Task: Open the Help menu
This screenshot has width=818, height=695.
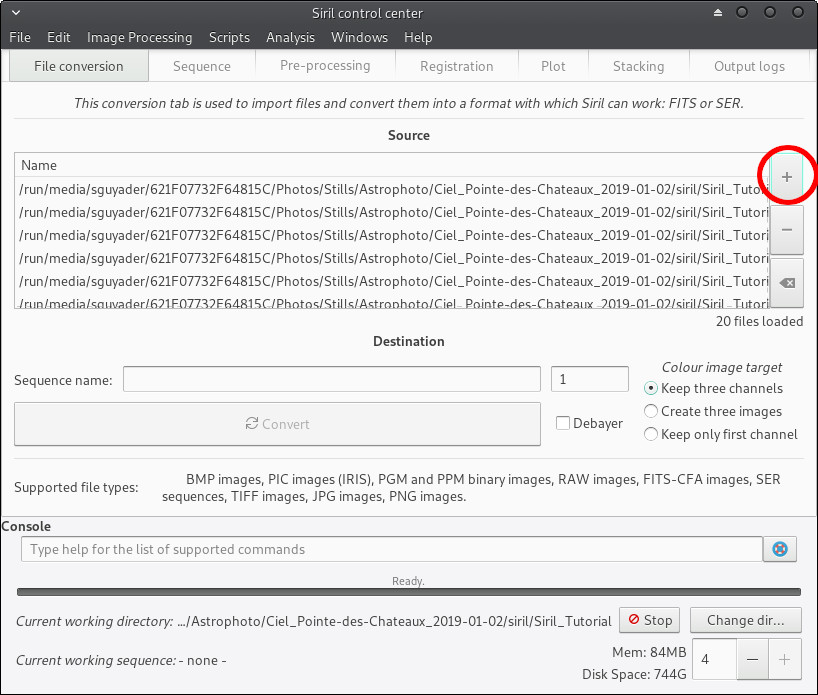Action: 418,38
